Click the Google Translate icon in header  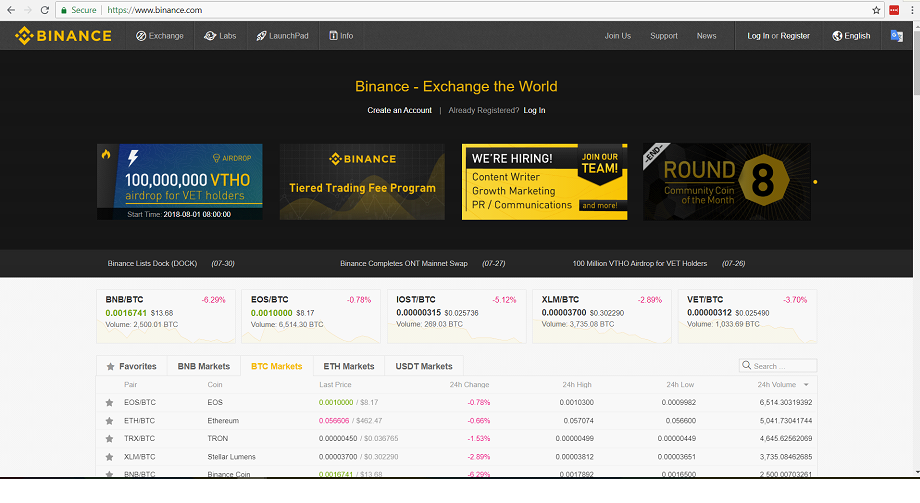click(897, 36)
